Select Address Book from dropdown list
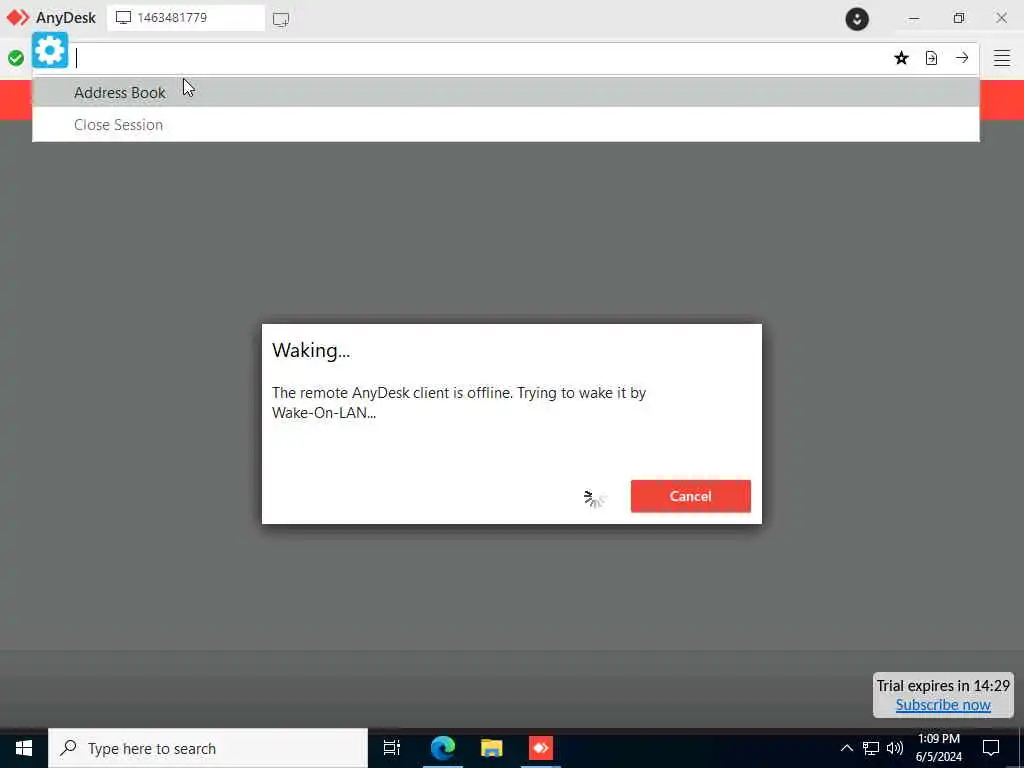This screenshot has height=768, width=1024. (505, 92)
